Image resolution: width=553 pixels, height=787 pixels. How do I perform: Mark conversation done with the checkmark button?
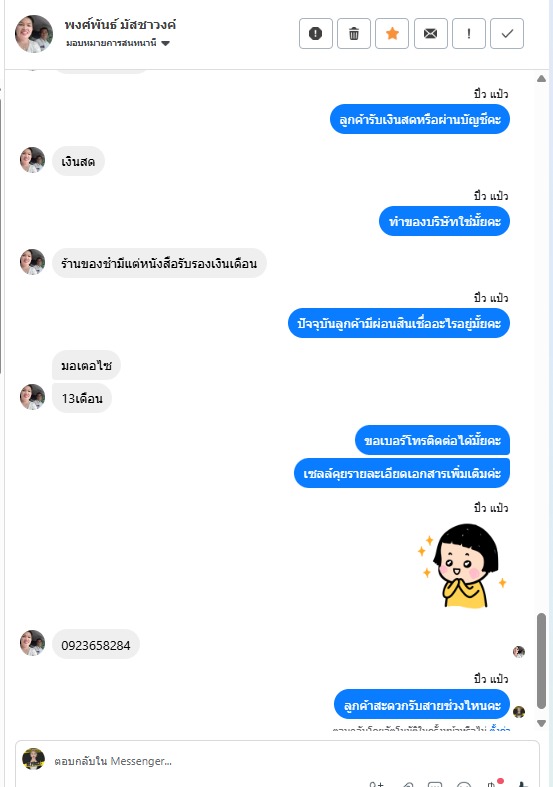click(507, 34)
